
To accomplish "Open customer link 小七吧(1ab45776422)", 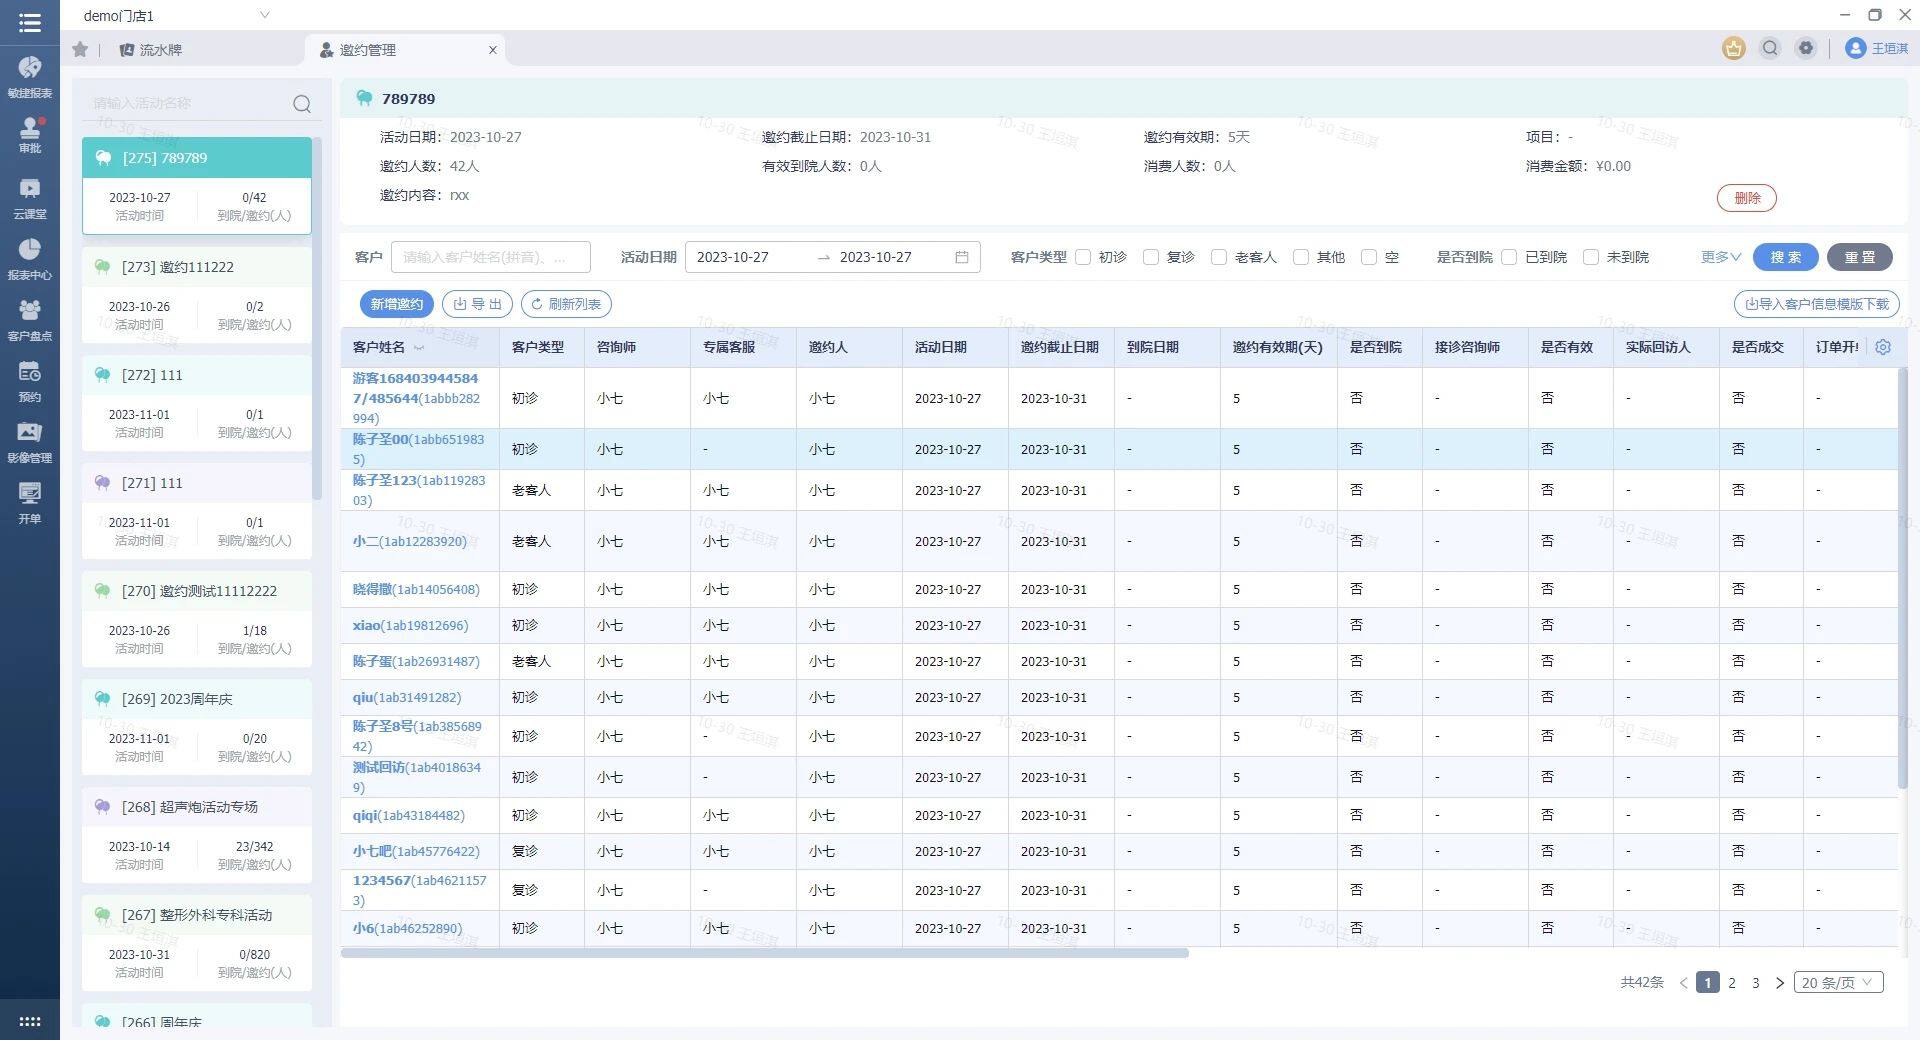I will pyautogui.click(x=416, y=851).
